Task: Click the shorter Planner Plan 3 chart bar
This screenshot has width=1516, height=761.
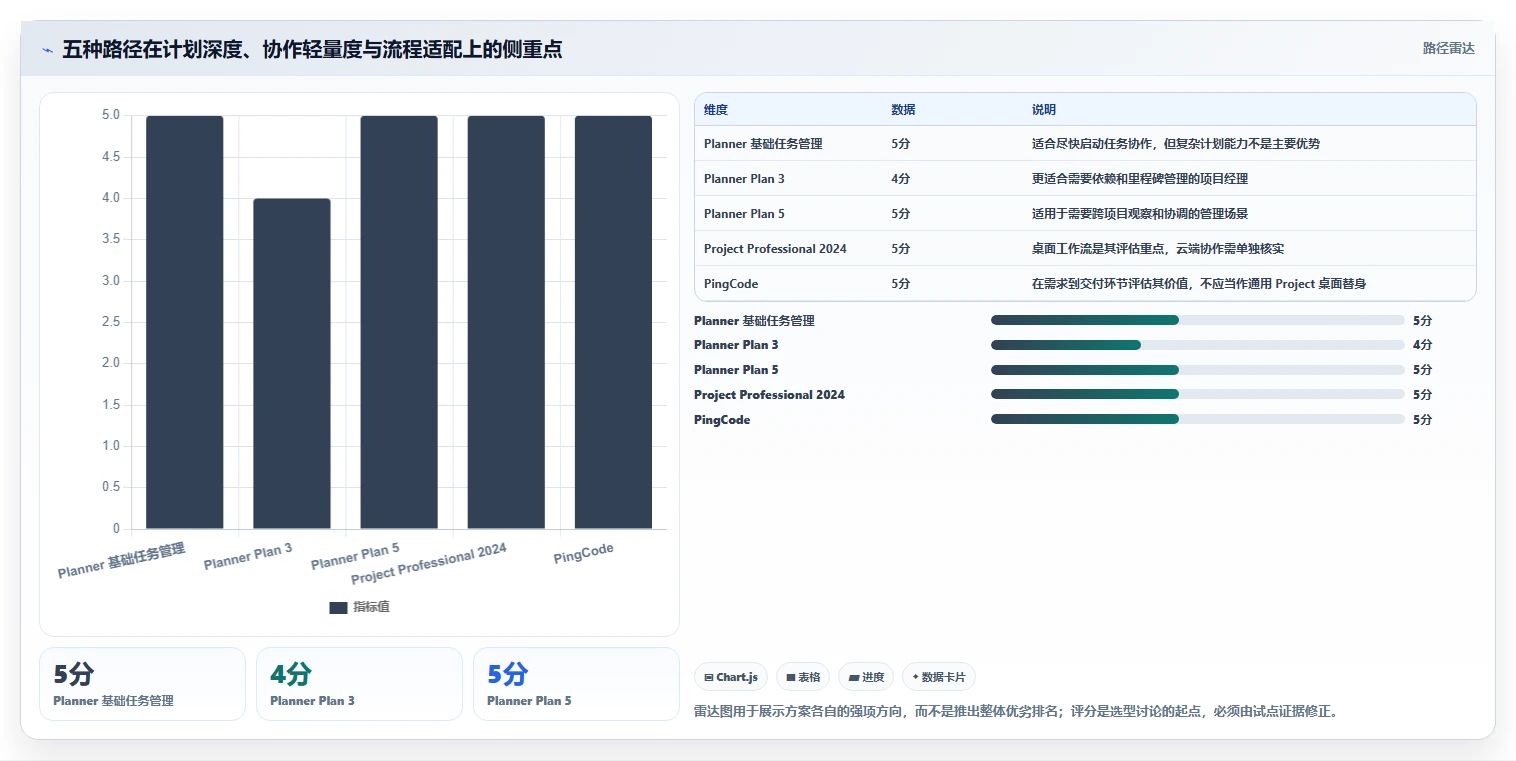Action: [x=291, y=364]
